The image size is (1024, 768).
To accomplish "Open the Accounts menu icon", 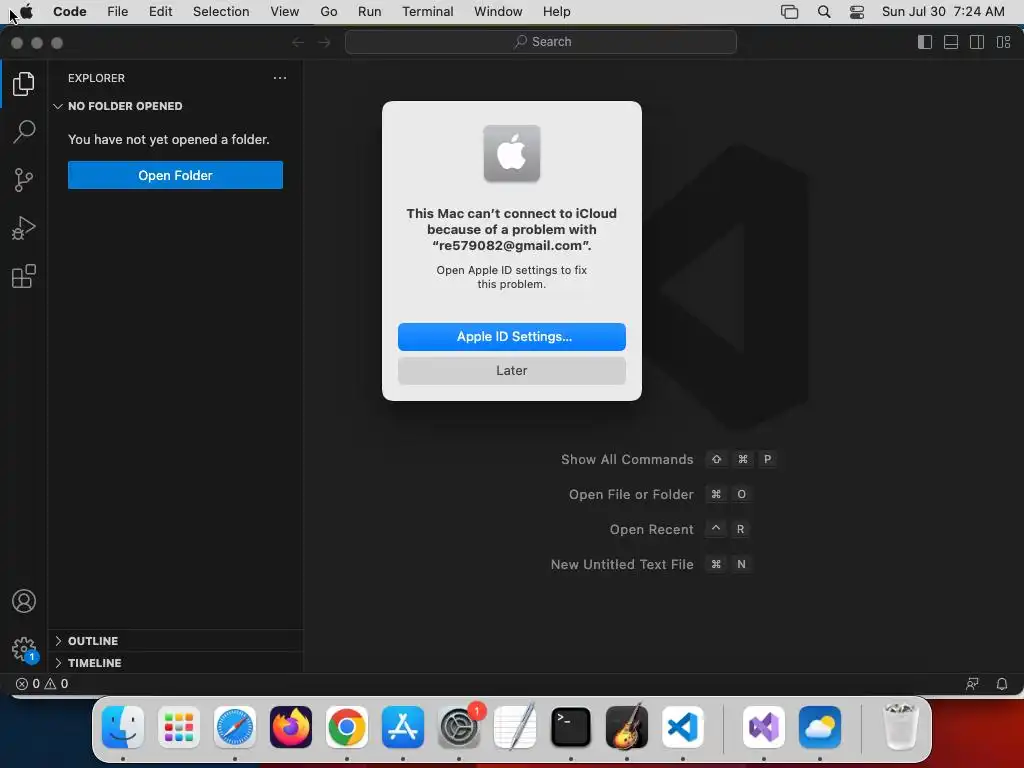I will click(24, 601).
